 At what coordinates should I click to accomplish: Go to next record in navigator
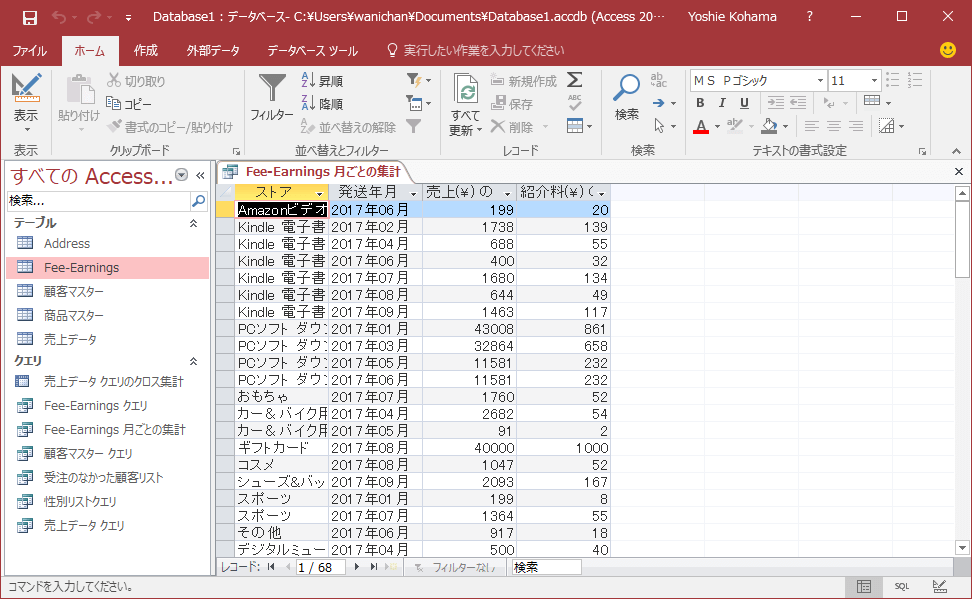[x=357, y=567]
